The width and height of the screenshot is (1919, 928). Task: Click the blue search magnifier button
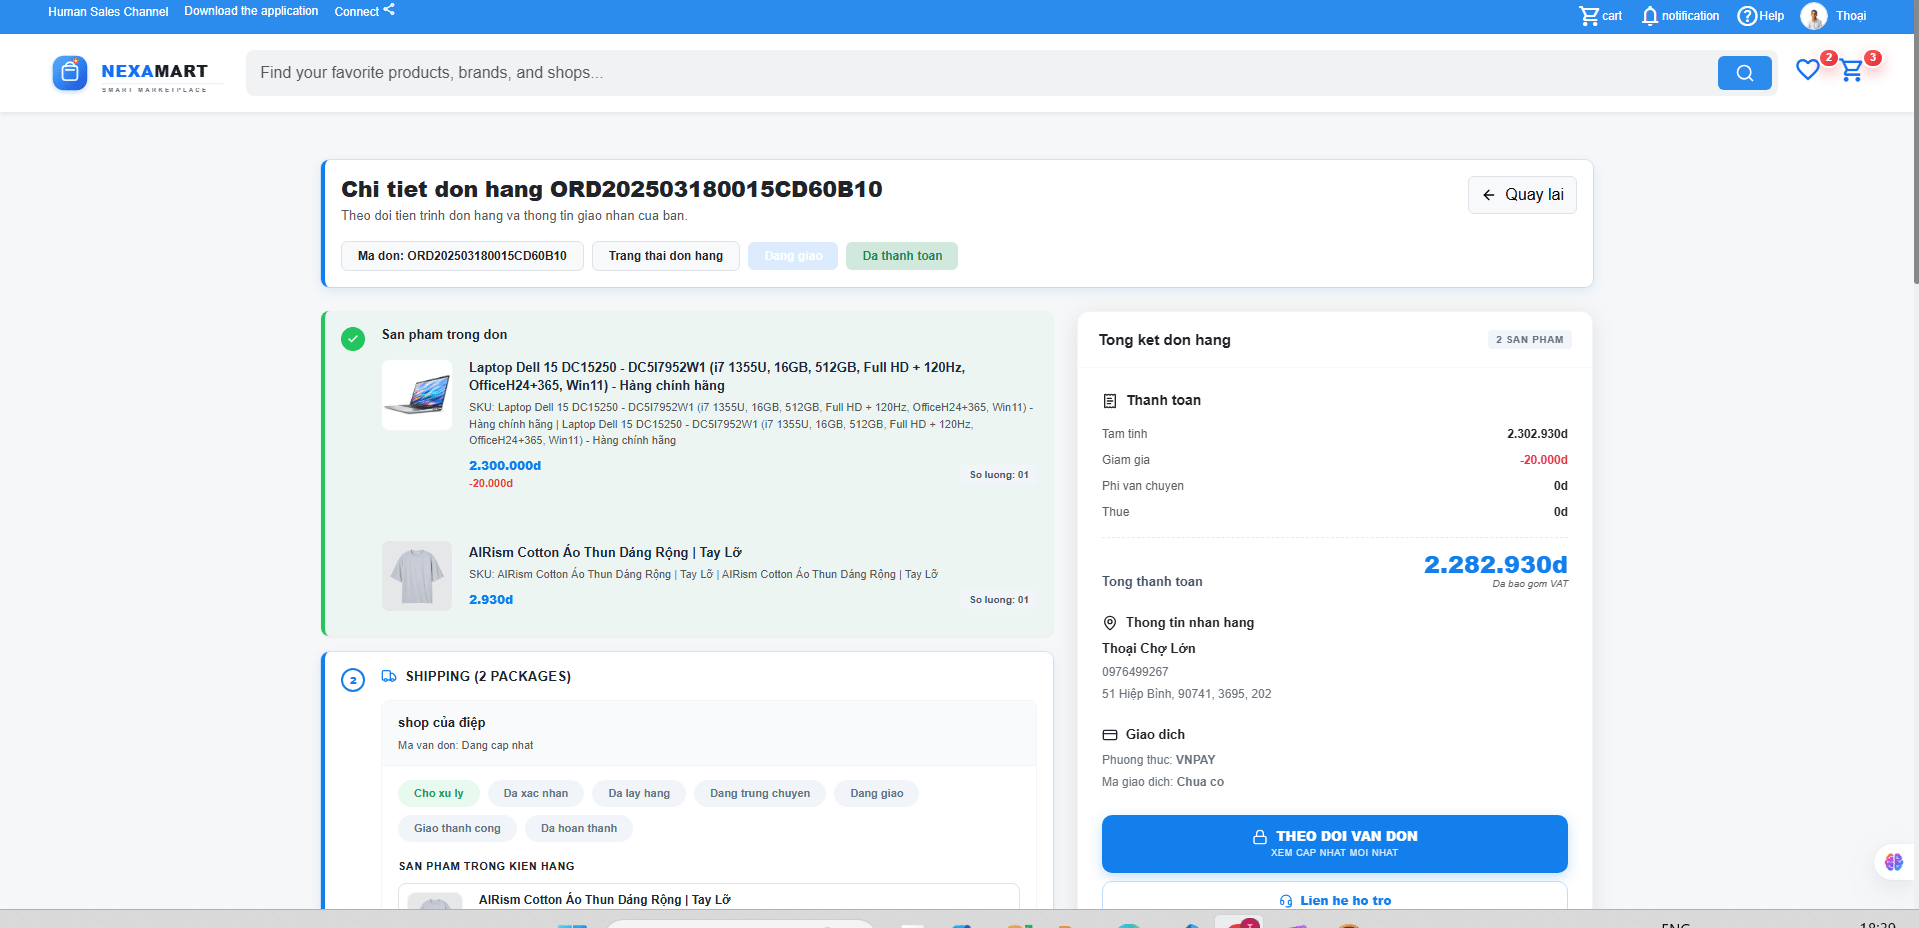1744,73
